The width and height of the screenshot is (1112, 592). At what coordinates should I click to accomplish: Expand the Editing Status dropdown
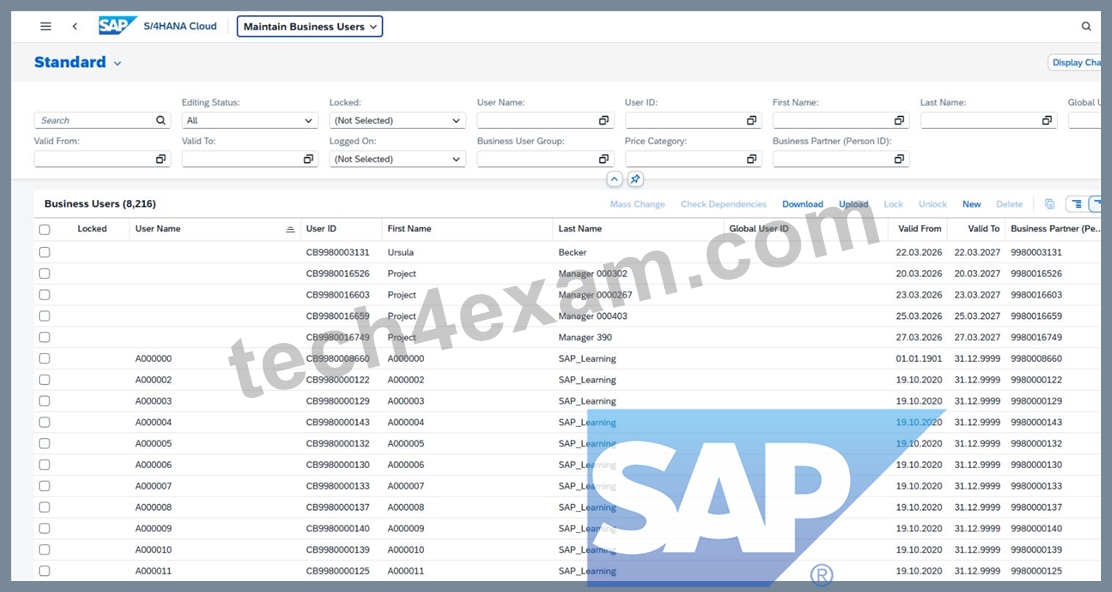tap(250, 121)
